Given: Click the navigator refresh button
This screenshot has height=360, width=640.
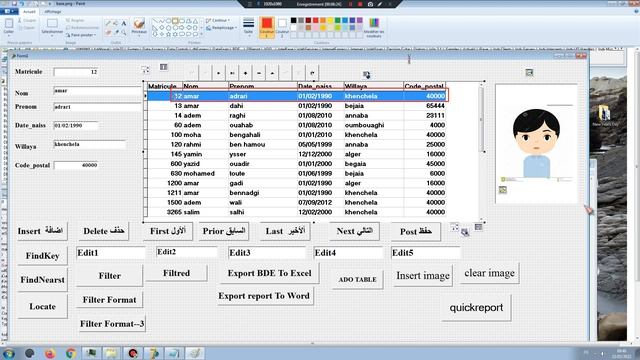Looking at the screenshot, I should pyautogui.click(x=312, y=73).
